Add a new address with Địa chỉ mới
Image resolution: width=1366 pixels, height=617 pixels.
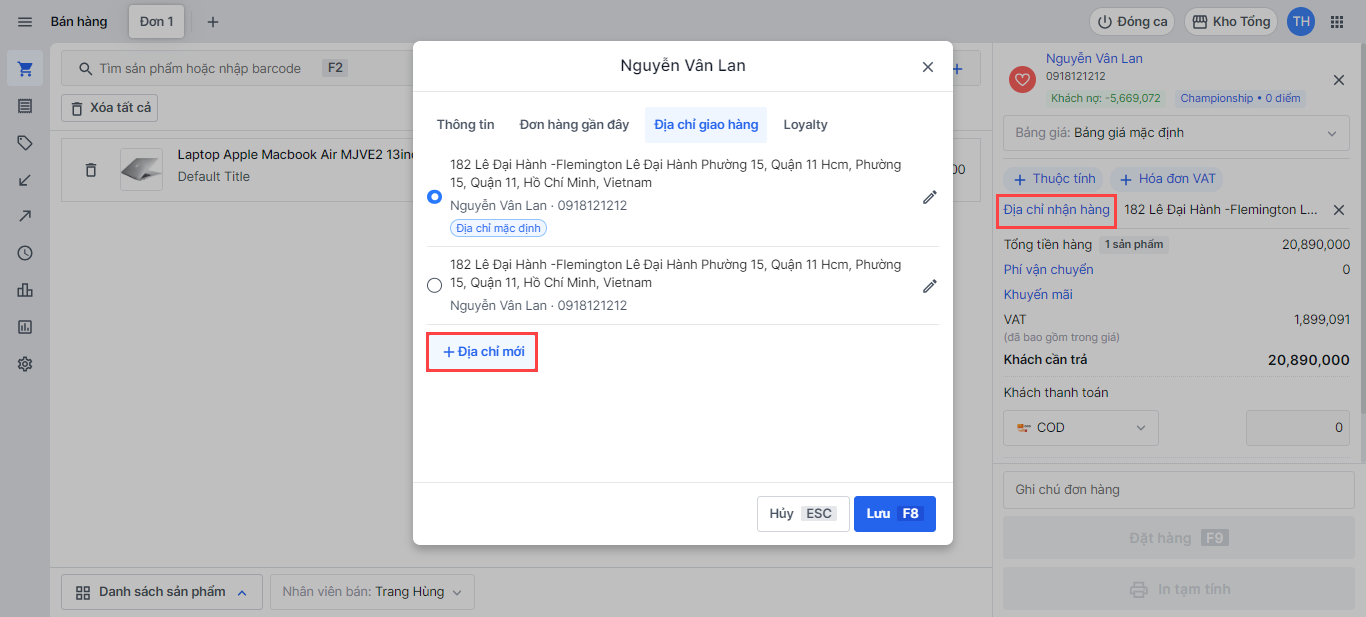(x=483, y=352)
